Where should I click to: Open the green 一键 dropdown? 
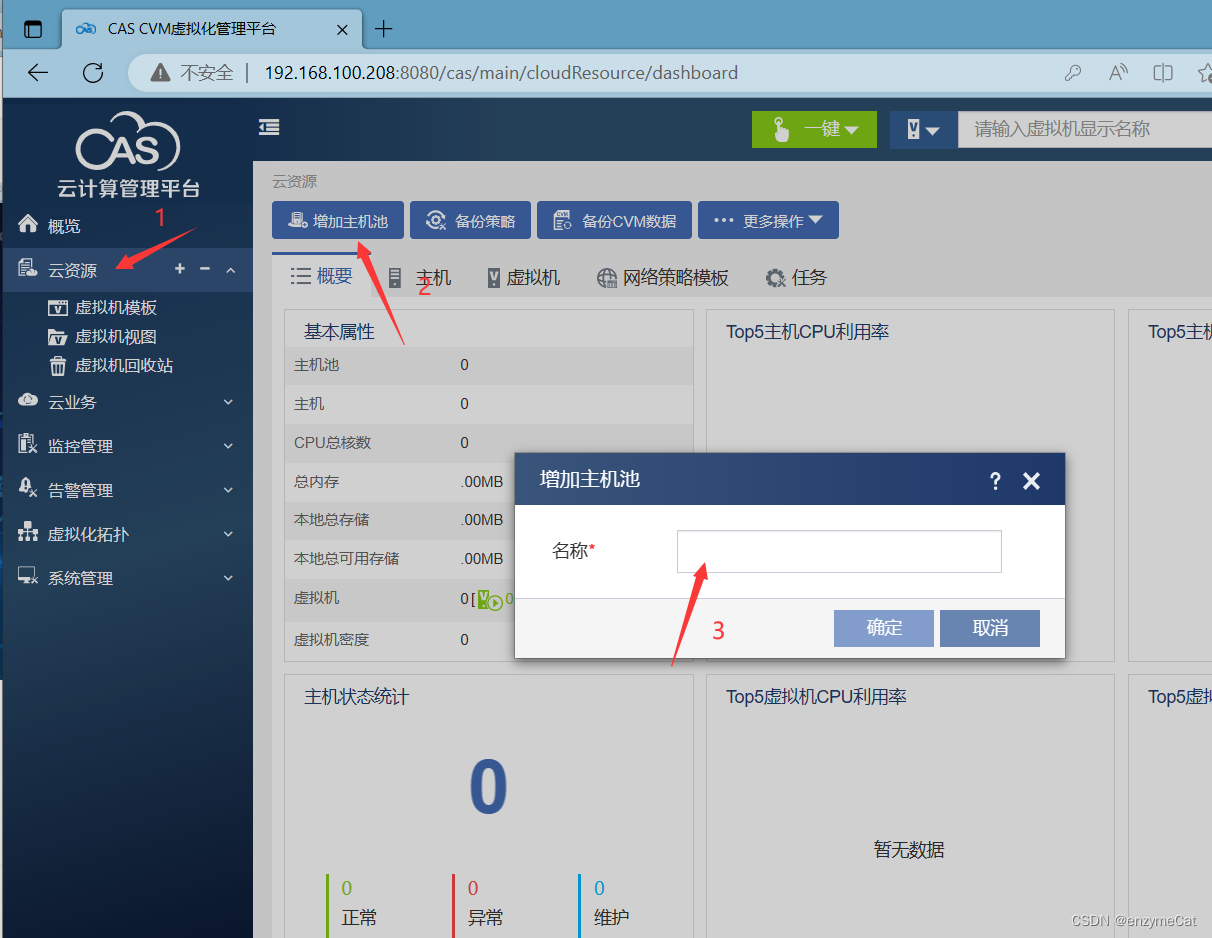813,129
